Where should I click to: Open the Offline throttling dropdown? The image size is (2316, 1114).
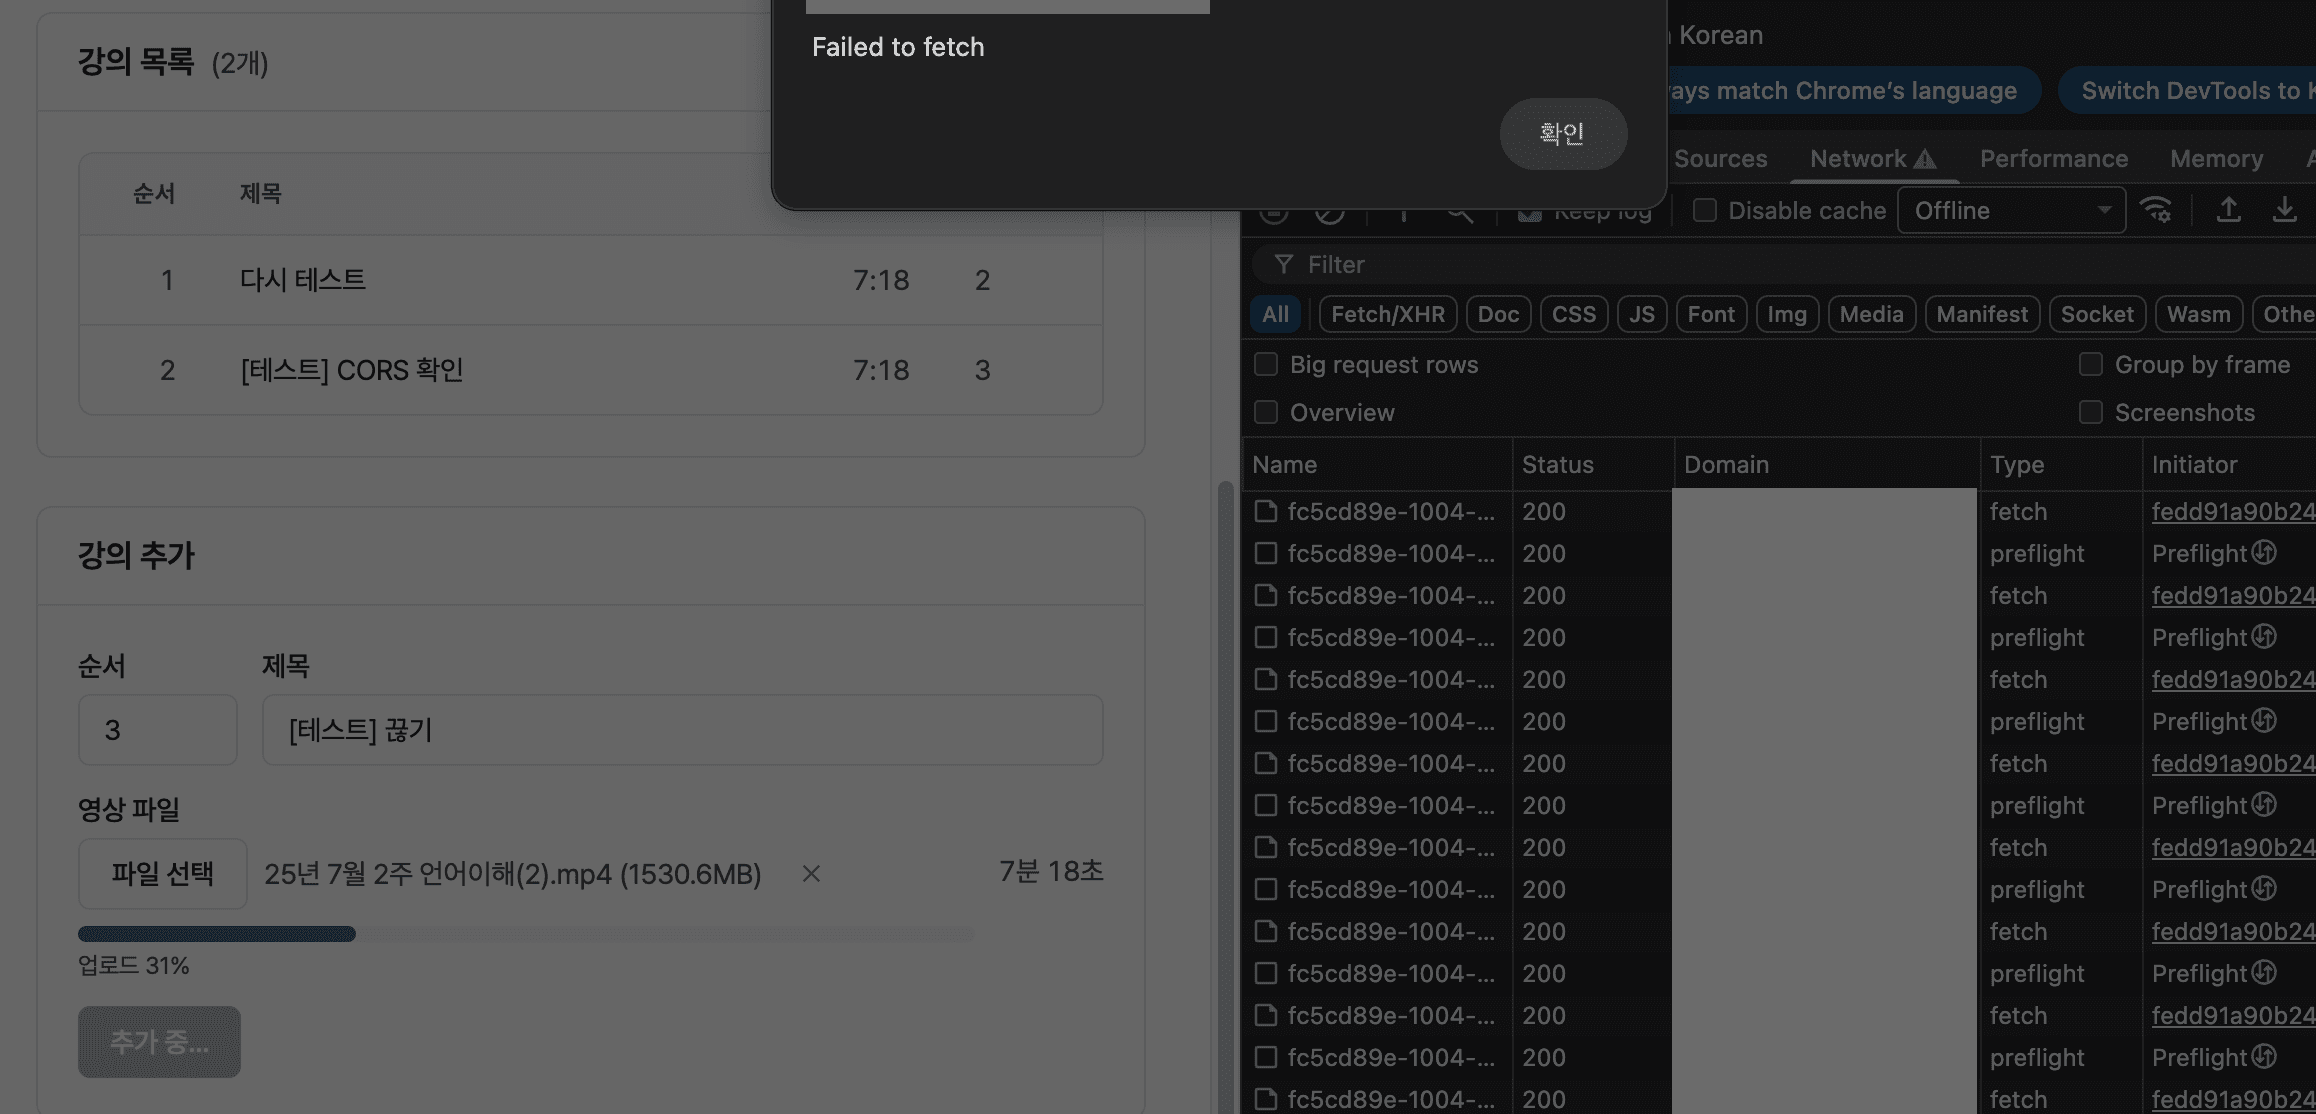pos(2012,210)
